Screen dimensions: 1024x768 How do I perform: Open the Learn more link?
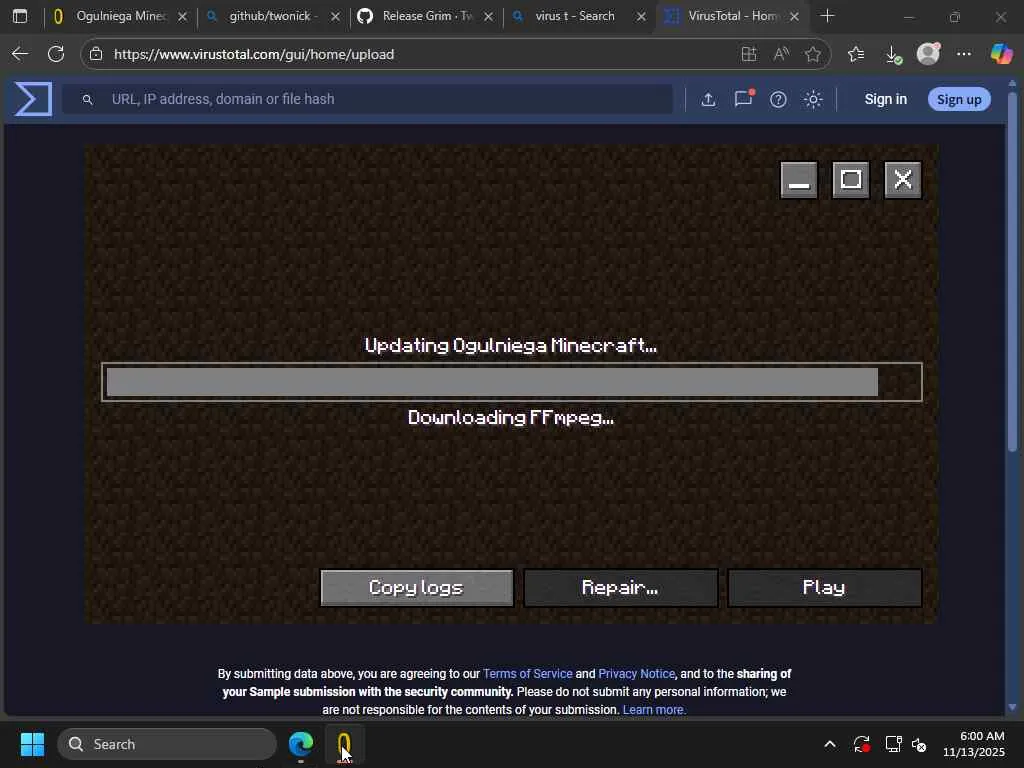654,709
